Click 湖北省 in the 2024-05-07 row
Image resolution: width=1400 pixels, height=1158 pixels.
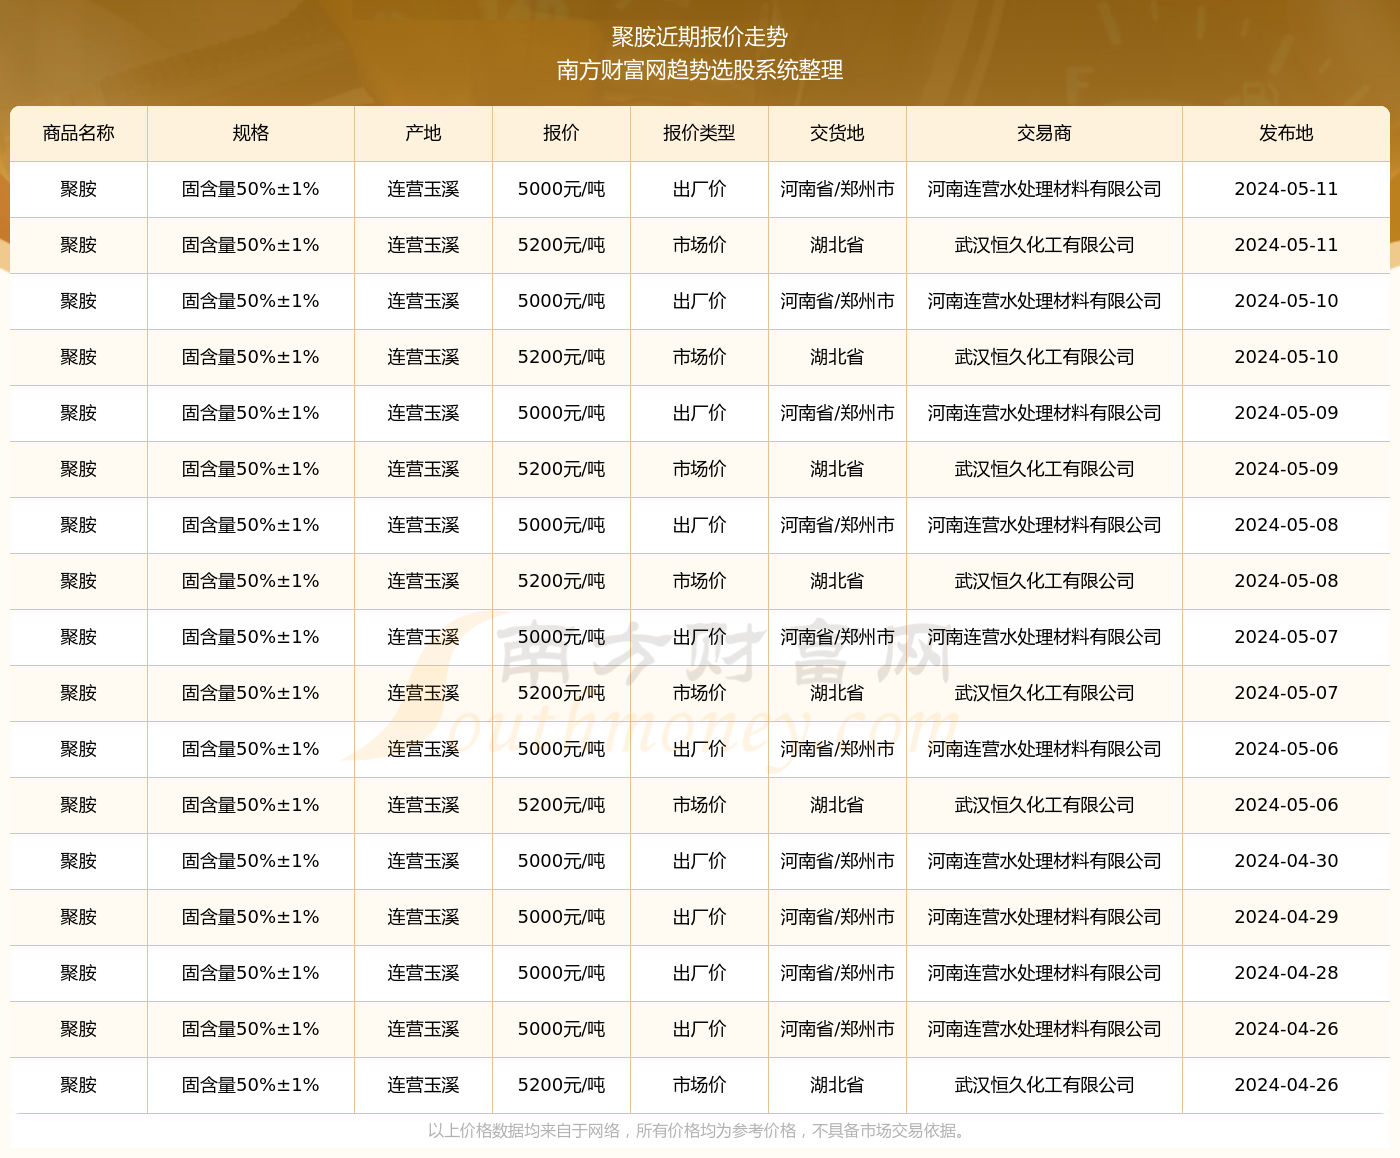pos(837,693)
